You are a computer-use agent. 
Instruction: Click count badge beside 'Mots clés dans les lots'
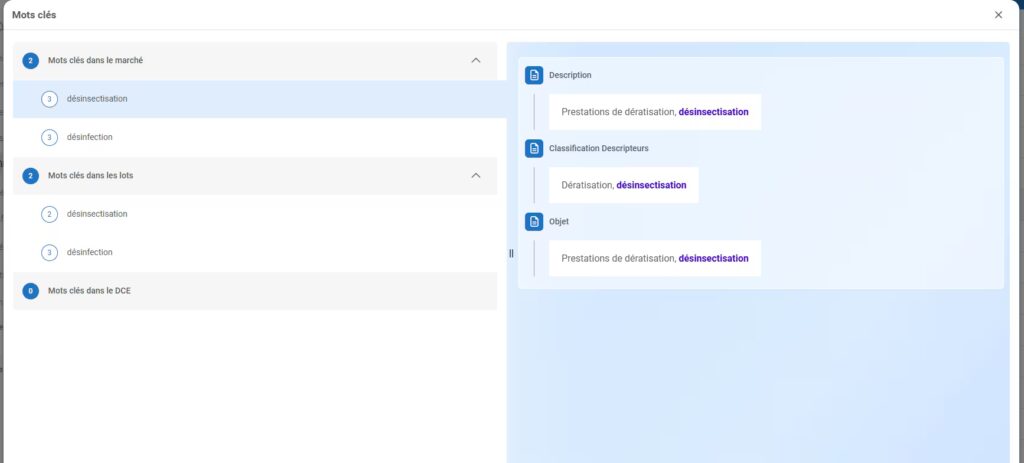pyautogui.click(x=31, y=176)
